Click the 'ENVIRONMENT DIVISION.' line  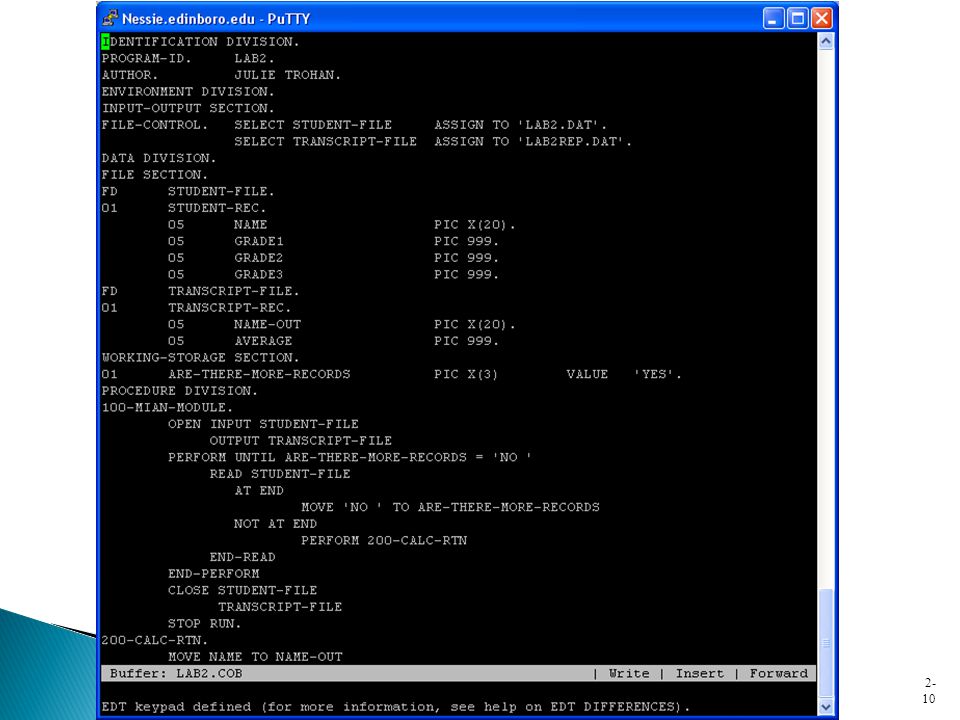(x=188, y=91)
